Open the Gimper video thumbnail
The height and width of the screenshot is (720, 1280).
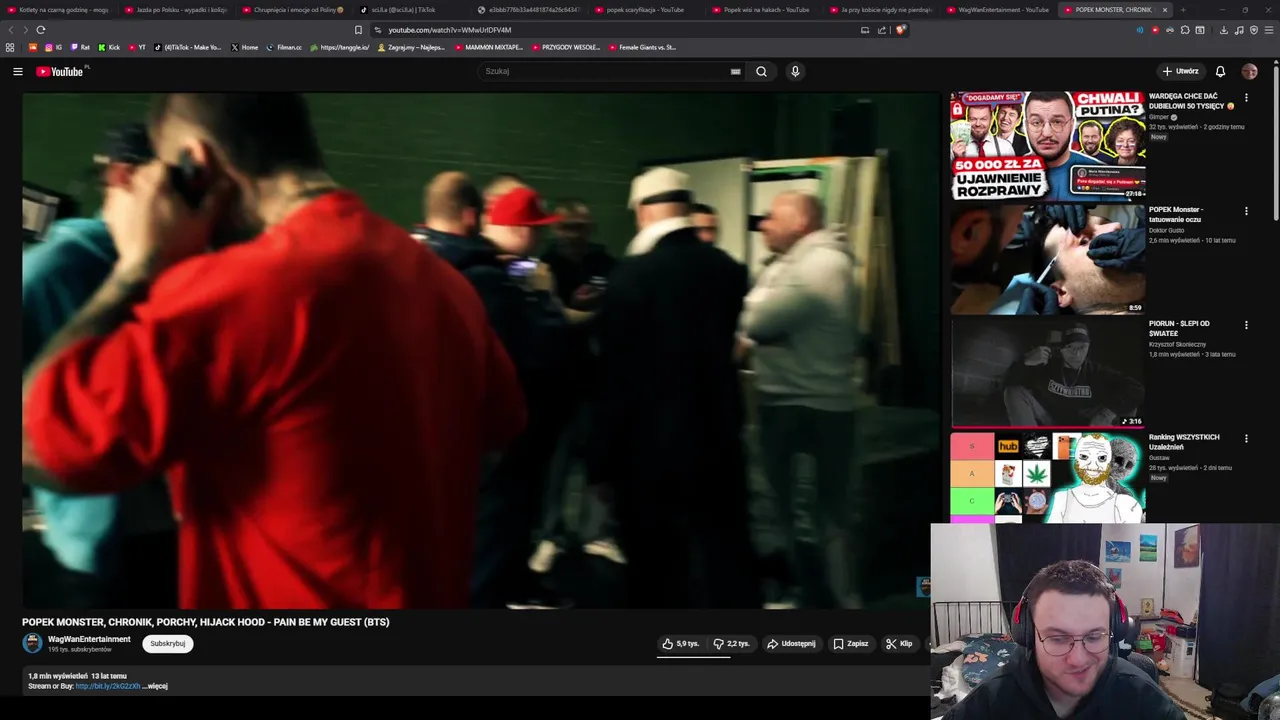click(x=1047, y=146)
